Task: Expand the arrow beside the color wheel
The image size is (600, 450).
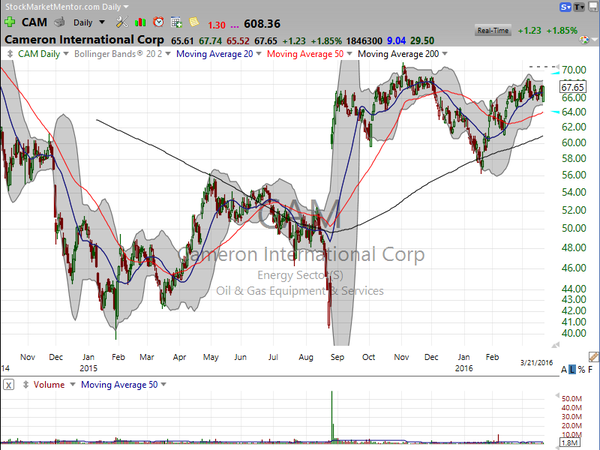Action: 595,40
